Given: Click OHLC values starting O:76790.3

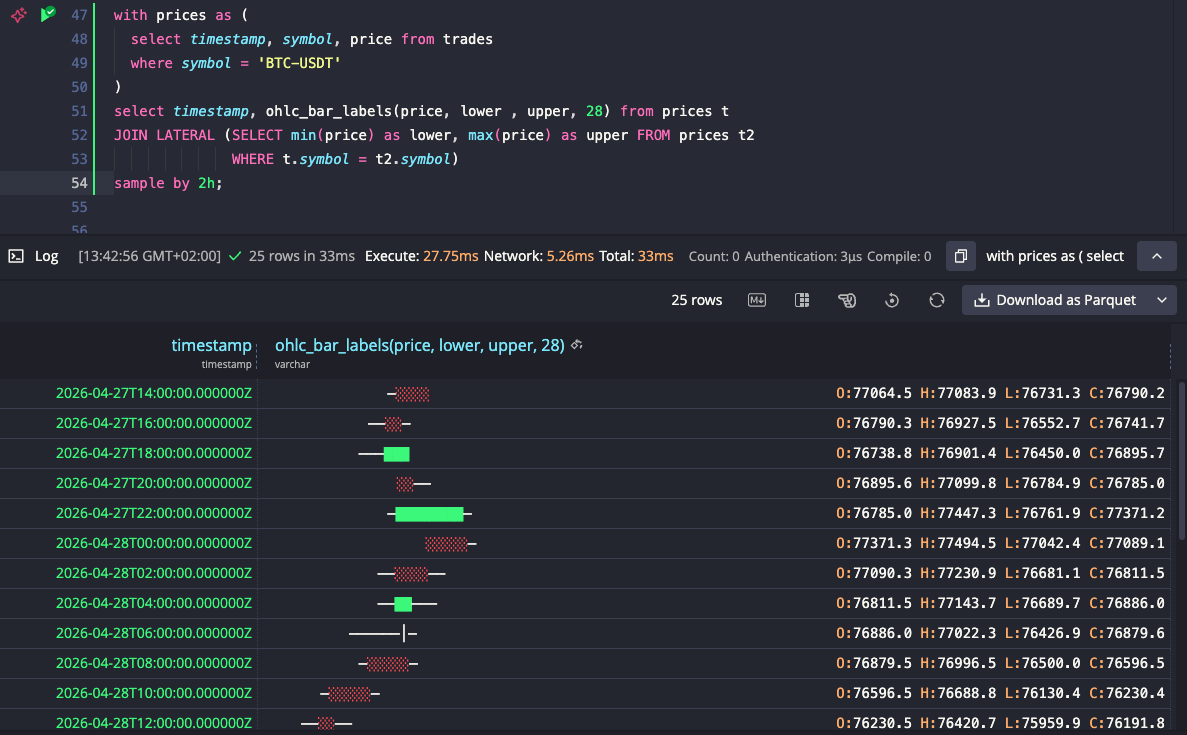Looking at the screenshot, I should coord(1000,423).
